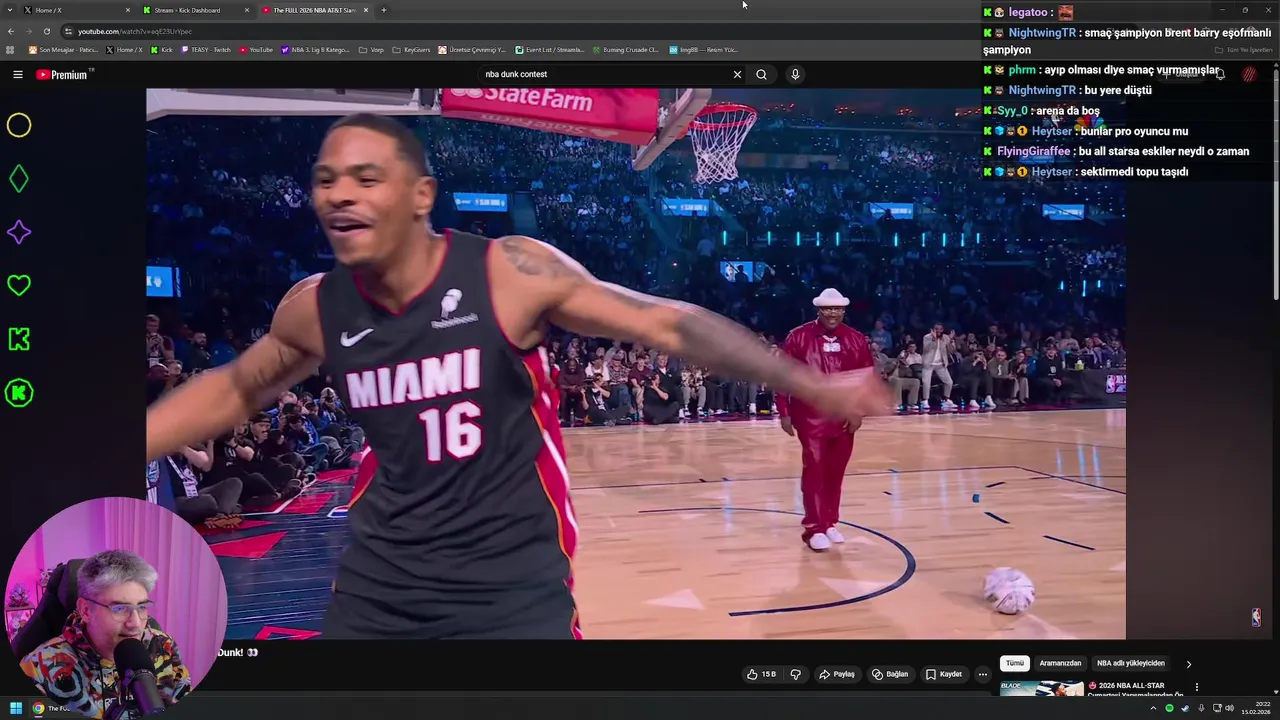Click the nba dunk contest search field
Screen dimensions: 1280x720
(x=605, y=74)
